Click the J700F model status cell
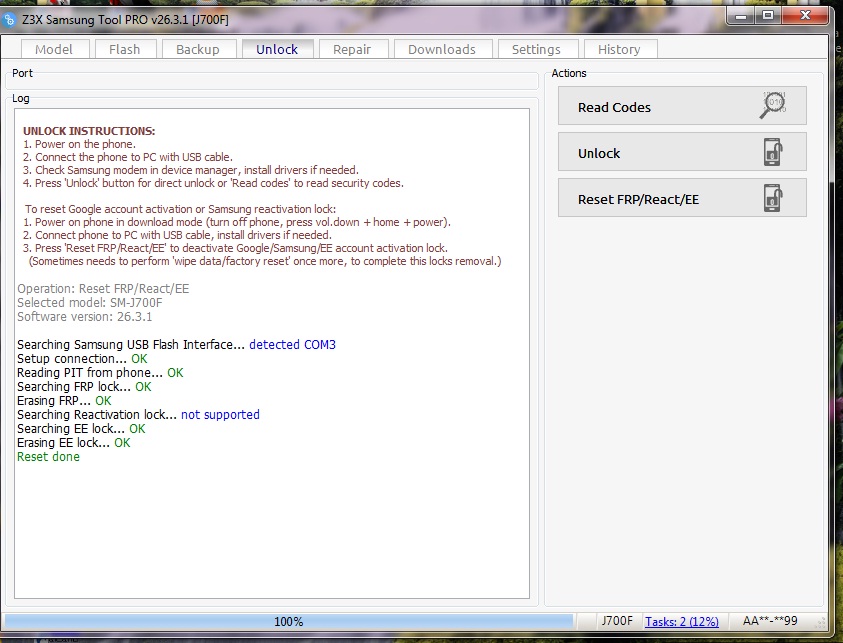The height and width of the screenshot is (643, 843). (x=617, y=621)
